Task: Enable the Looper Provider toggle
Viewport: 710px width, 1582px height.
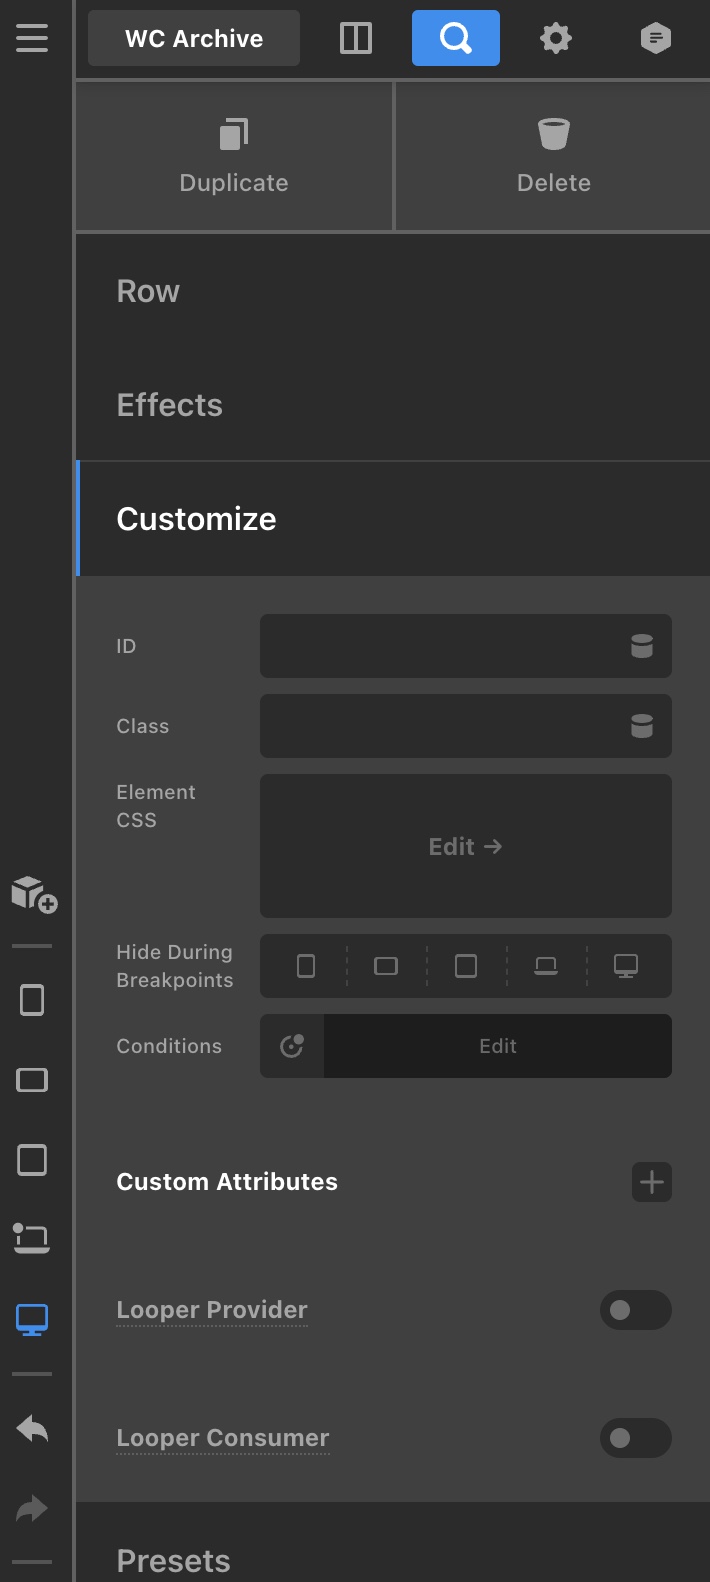Action: [x=636, y=1310]
